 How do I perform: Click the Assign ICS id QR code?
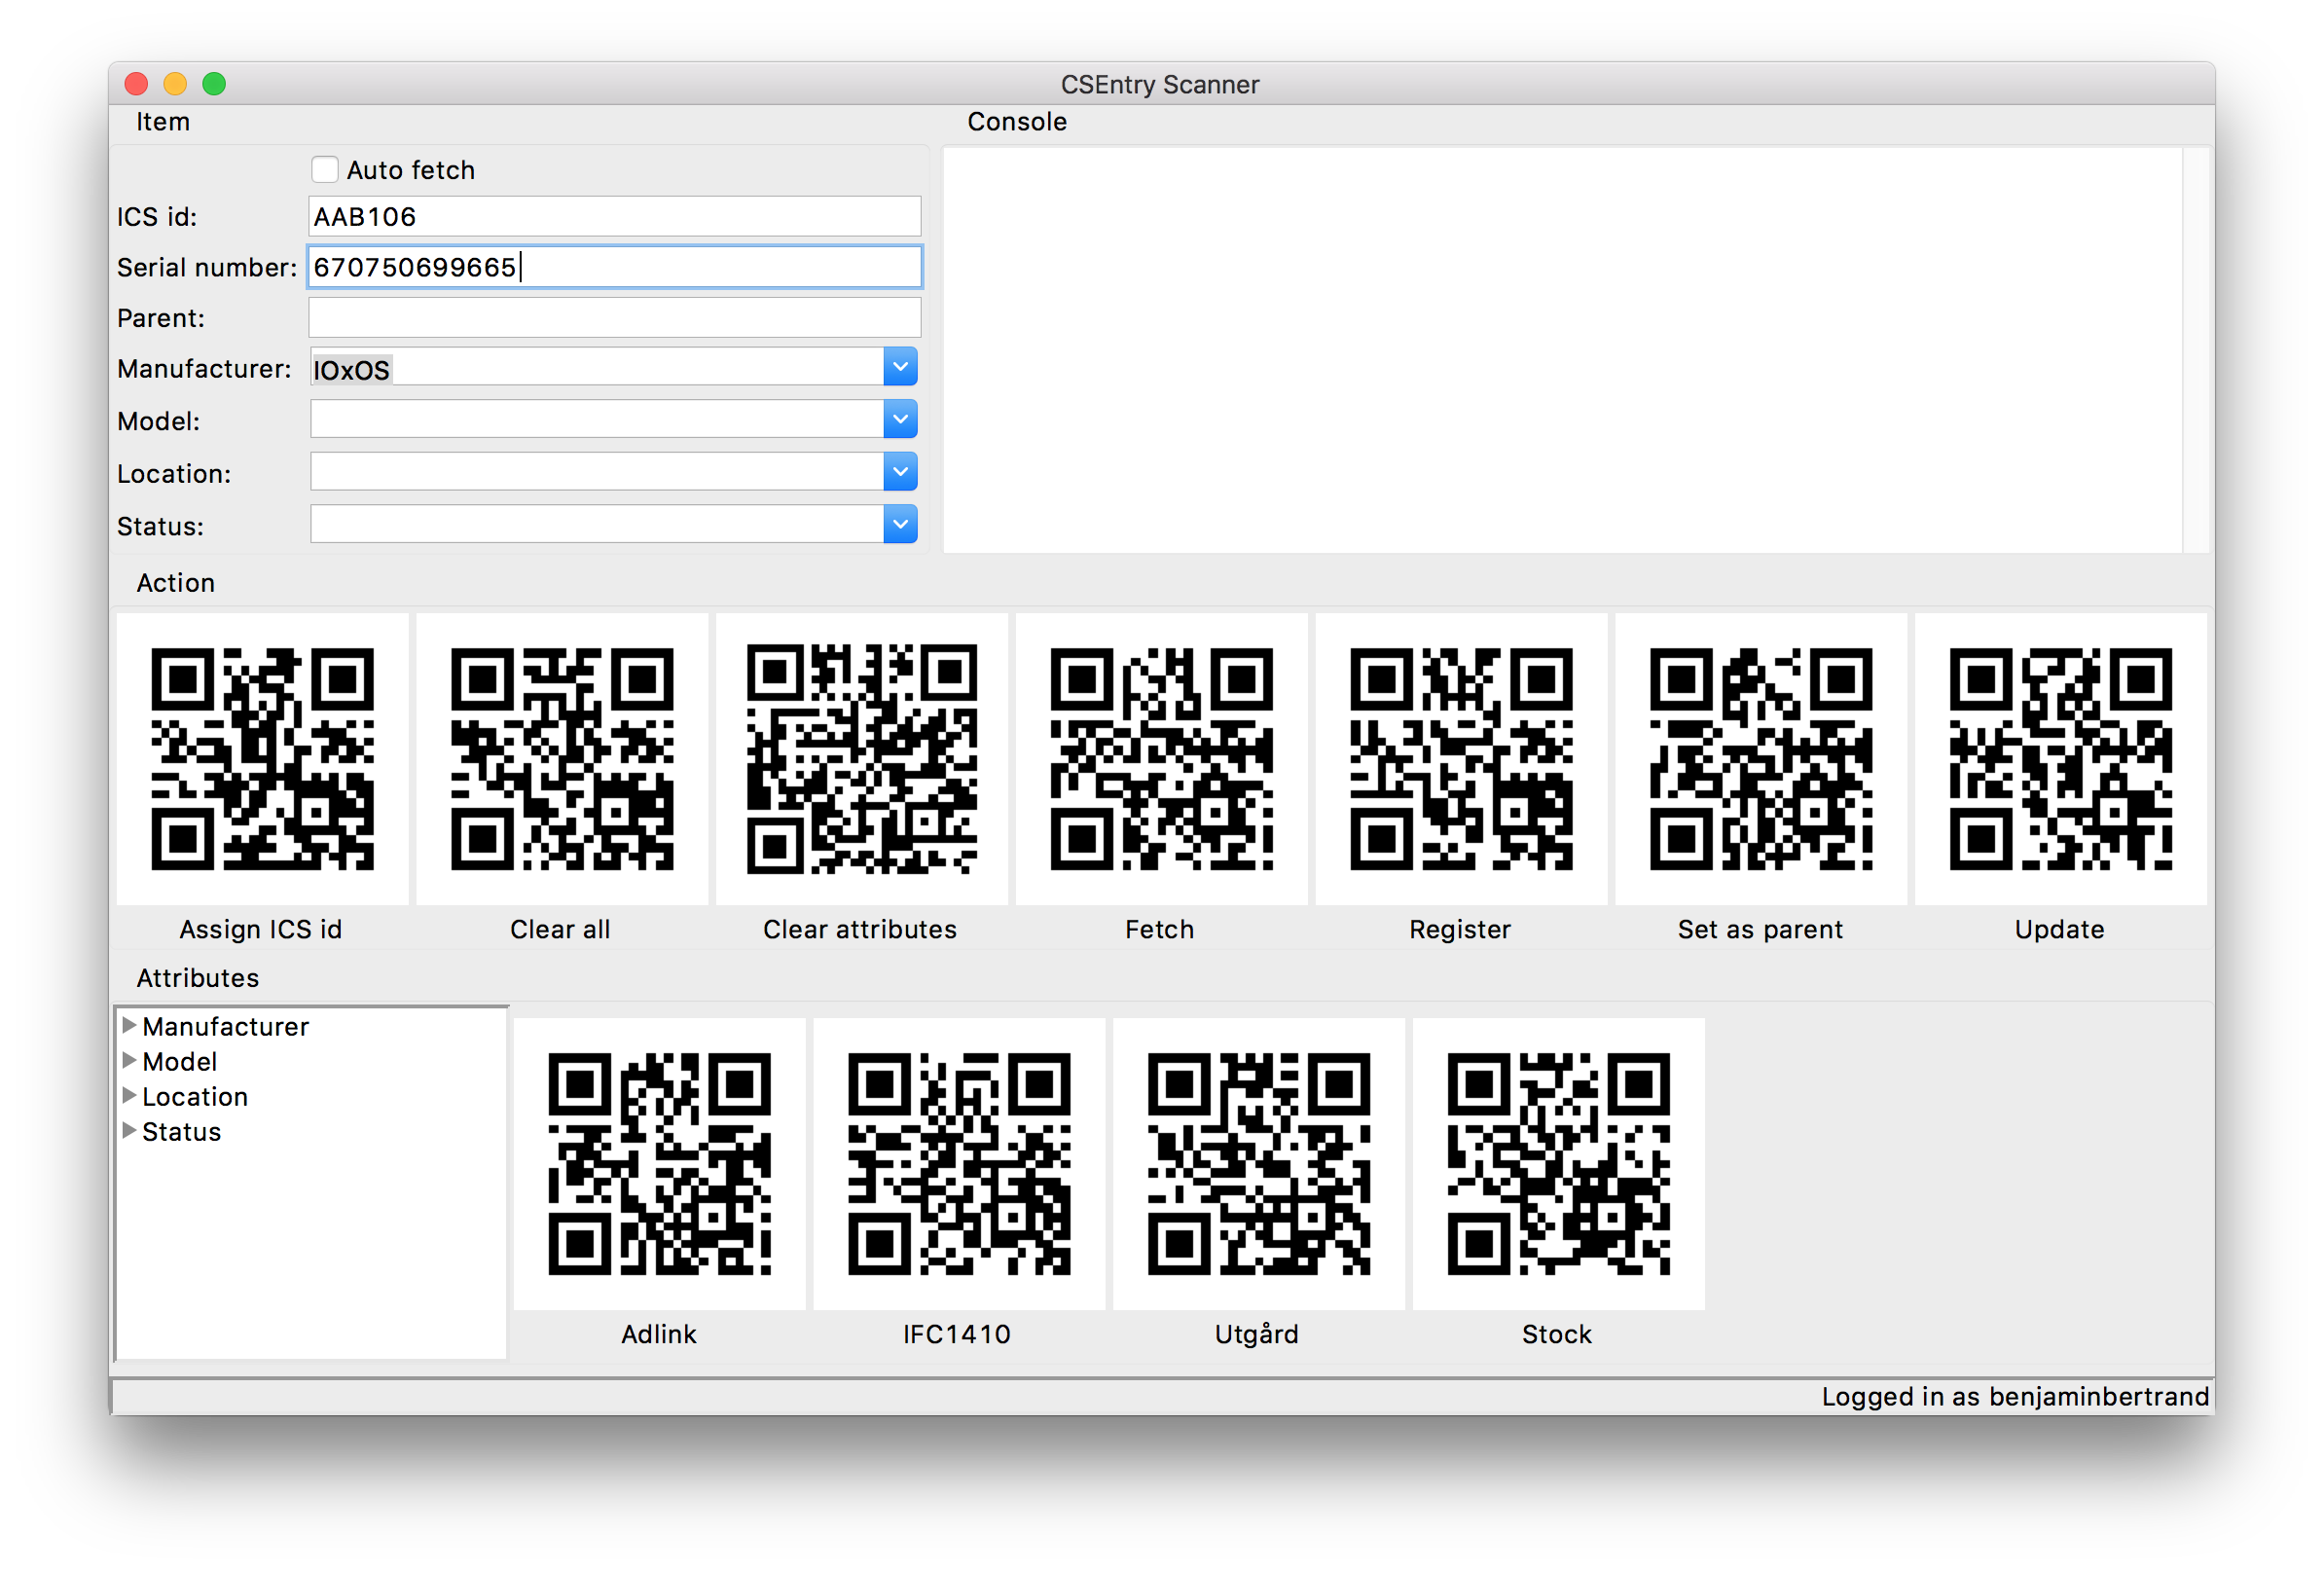pyautogui.click(x=262, y=760)
